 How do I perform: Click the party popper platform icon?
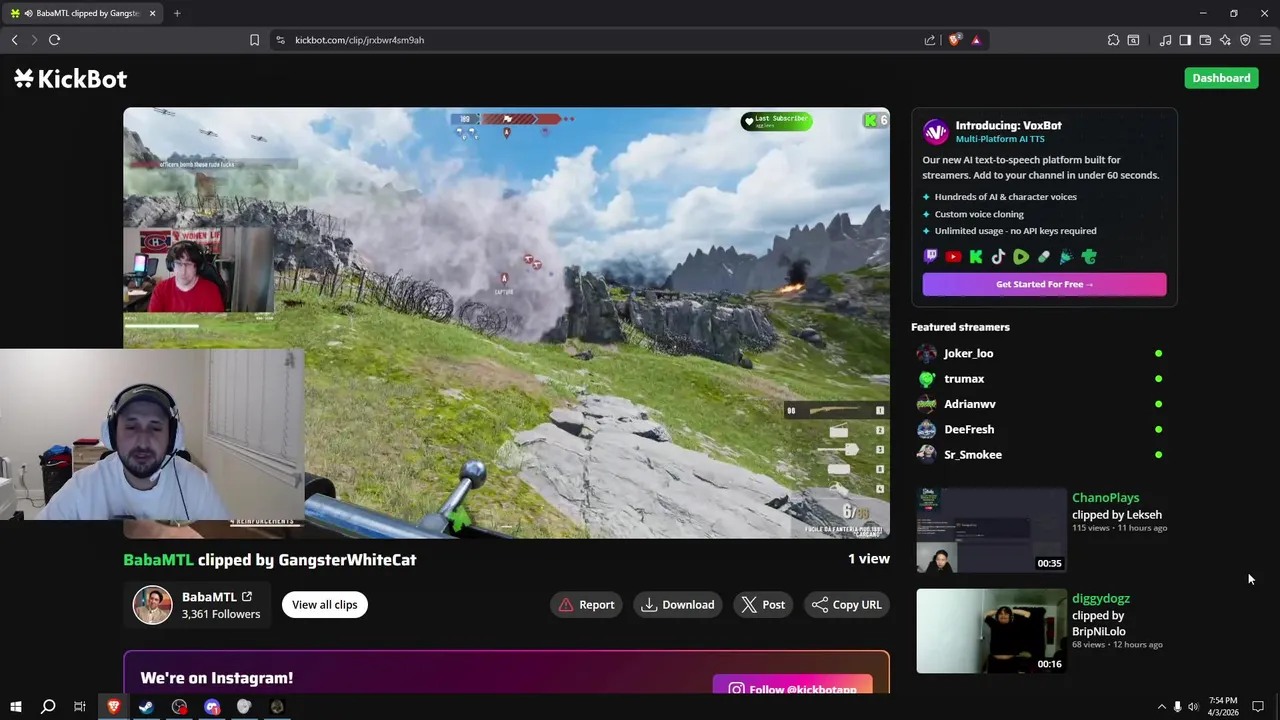point(1066,257)
